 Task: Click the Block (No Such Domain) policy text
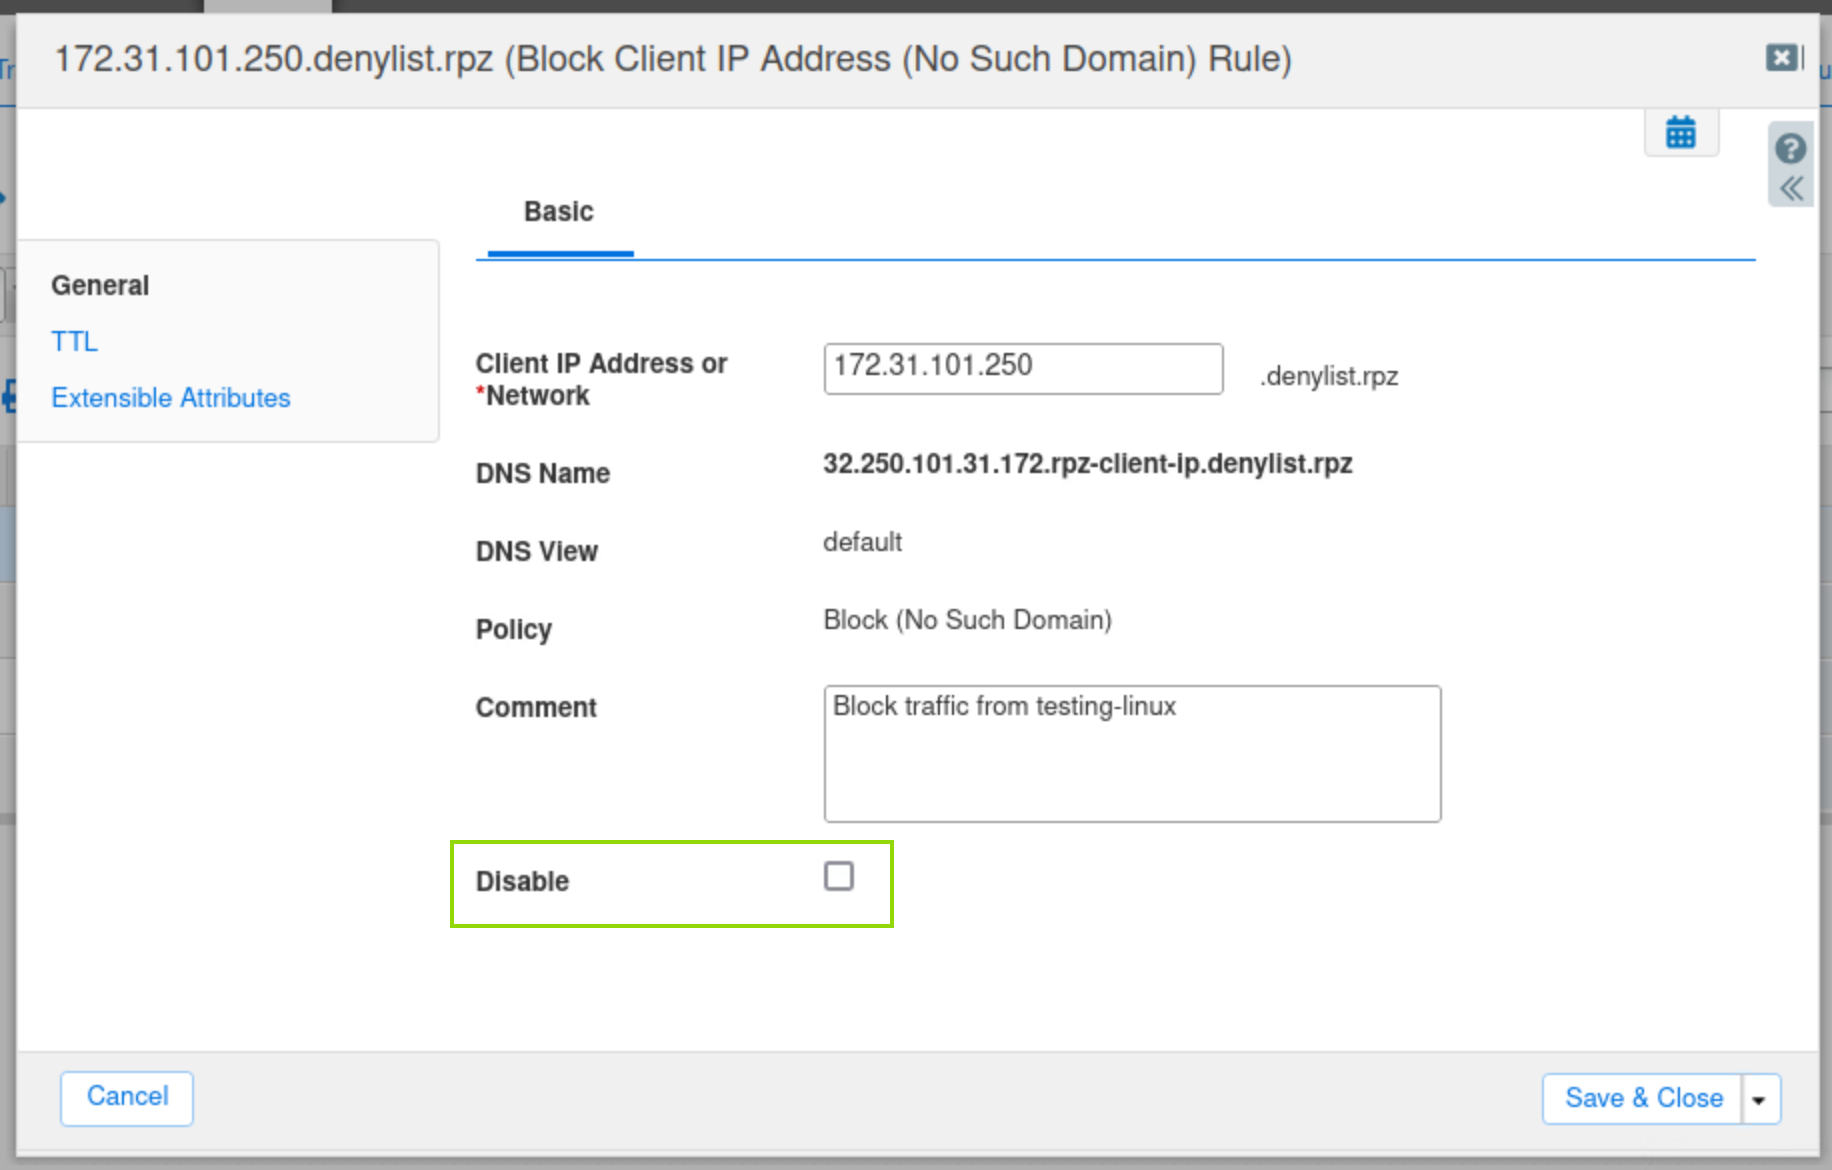pos(967,620)
